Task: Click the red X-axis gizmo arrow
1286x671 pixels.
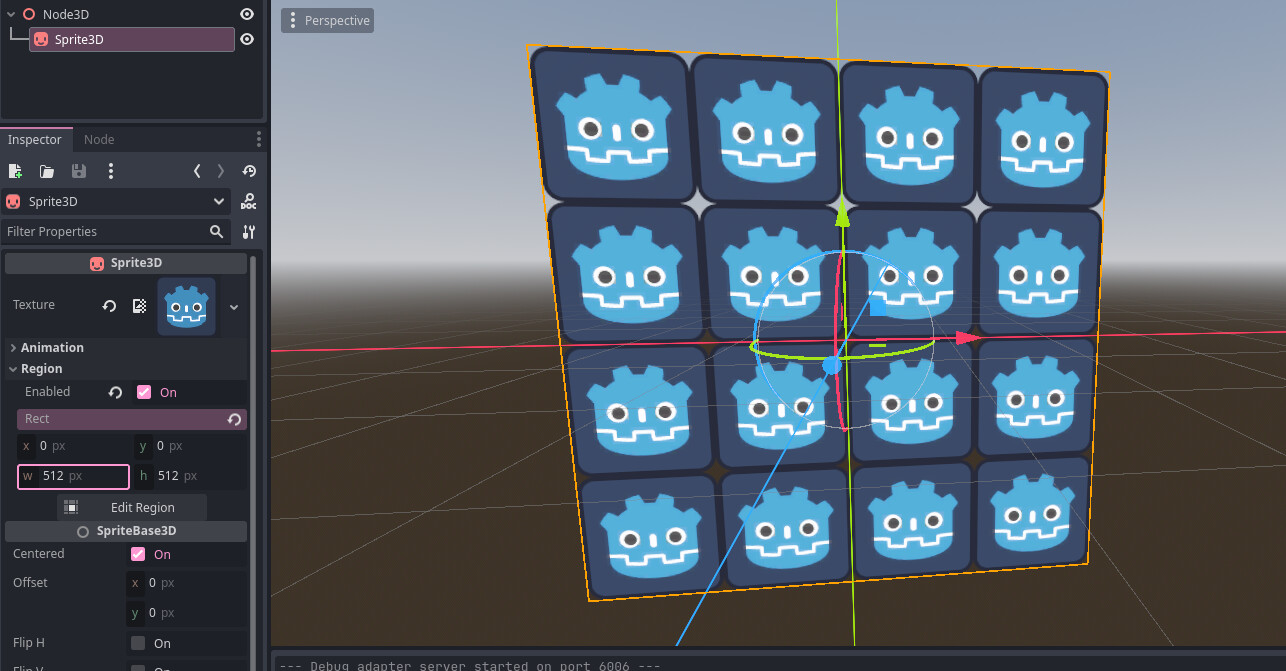Action: coord(967,338)
